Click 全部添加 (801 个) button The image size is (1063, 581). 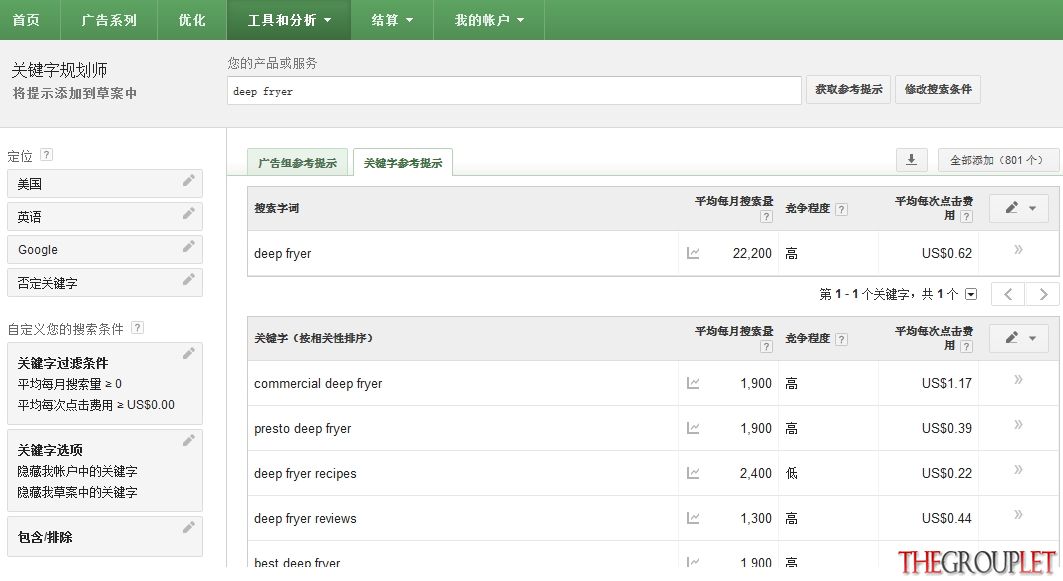pyautogui.click(x=997, y=160)
